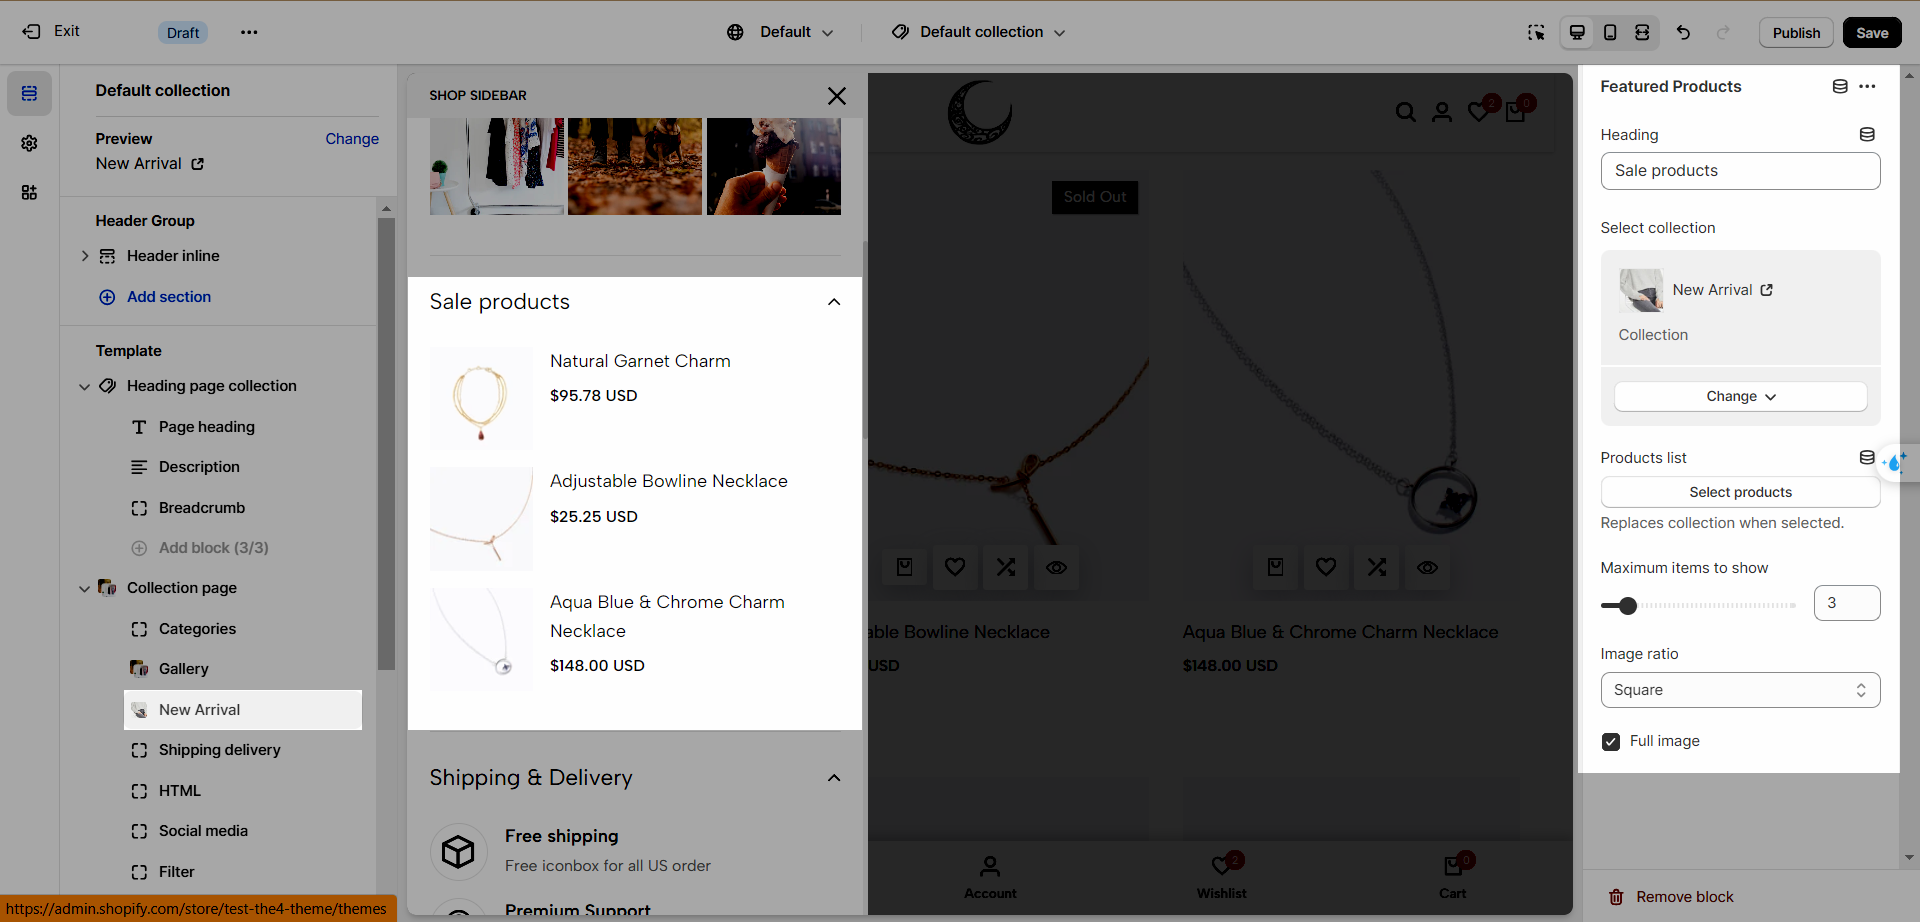
Task: Collapse Heading page collection section
Action: point(85,386)
